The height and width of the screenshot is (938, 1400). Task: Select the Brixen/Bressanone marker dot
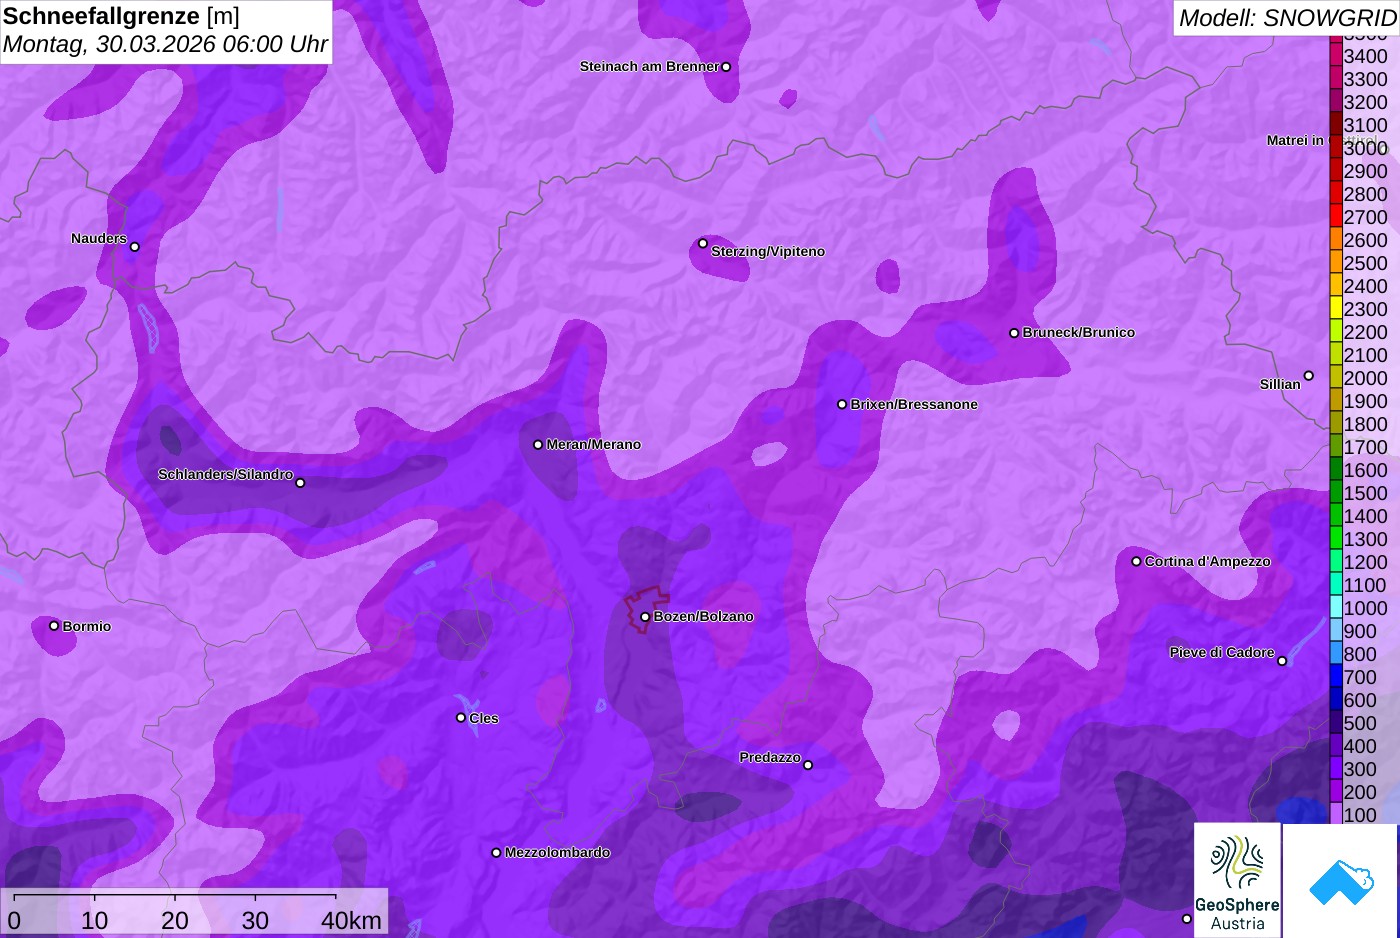[842, 405]
